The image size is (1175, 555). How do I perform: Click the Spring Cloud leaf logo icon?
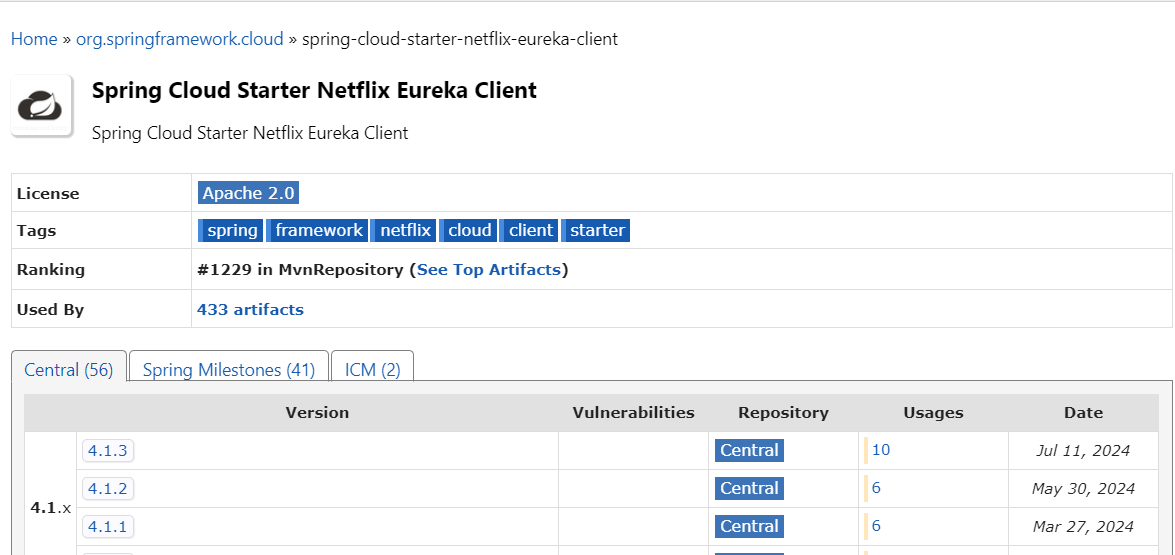point(42,106)
